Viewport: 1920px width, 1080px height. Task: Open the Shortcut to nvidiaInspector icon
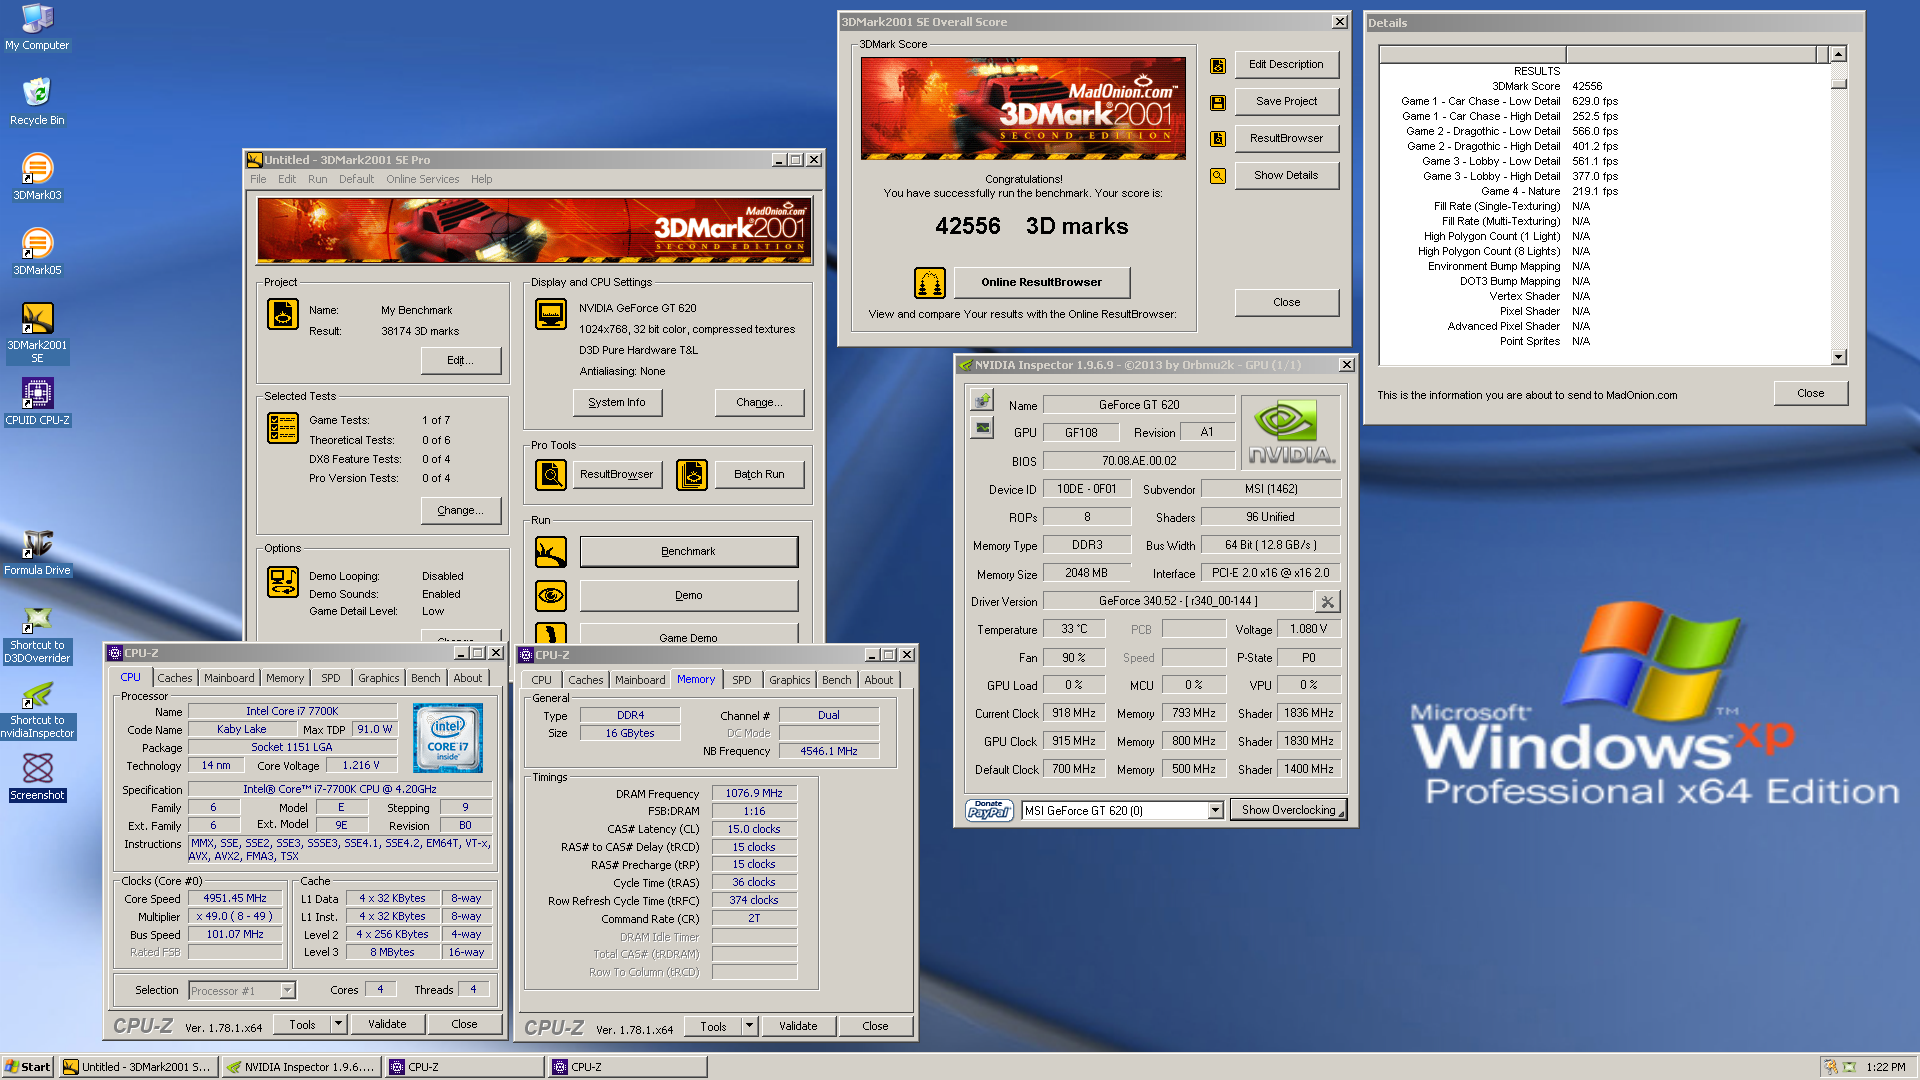37,709
